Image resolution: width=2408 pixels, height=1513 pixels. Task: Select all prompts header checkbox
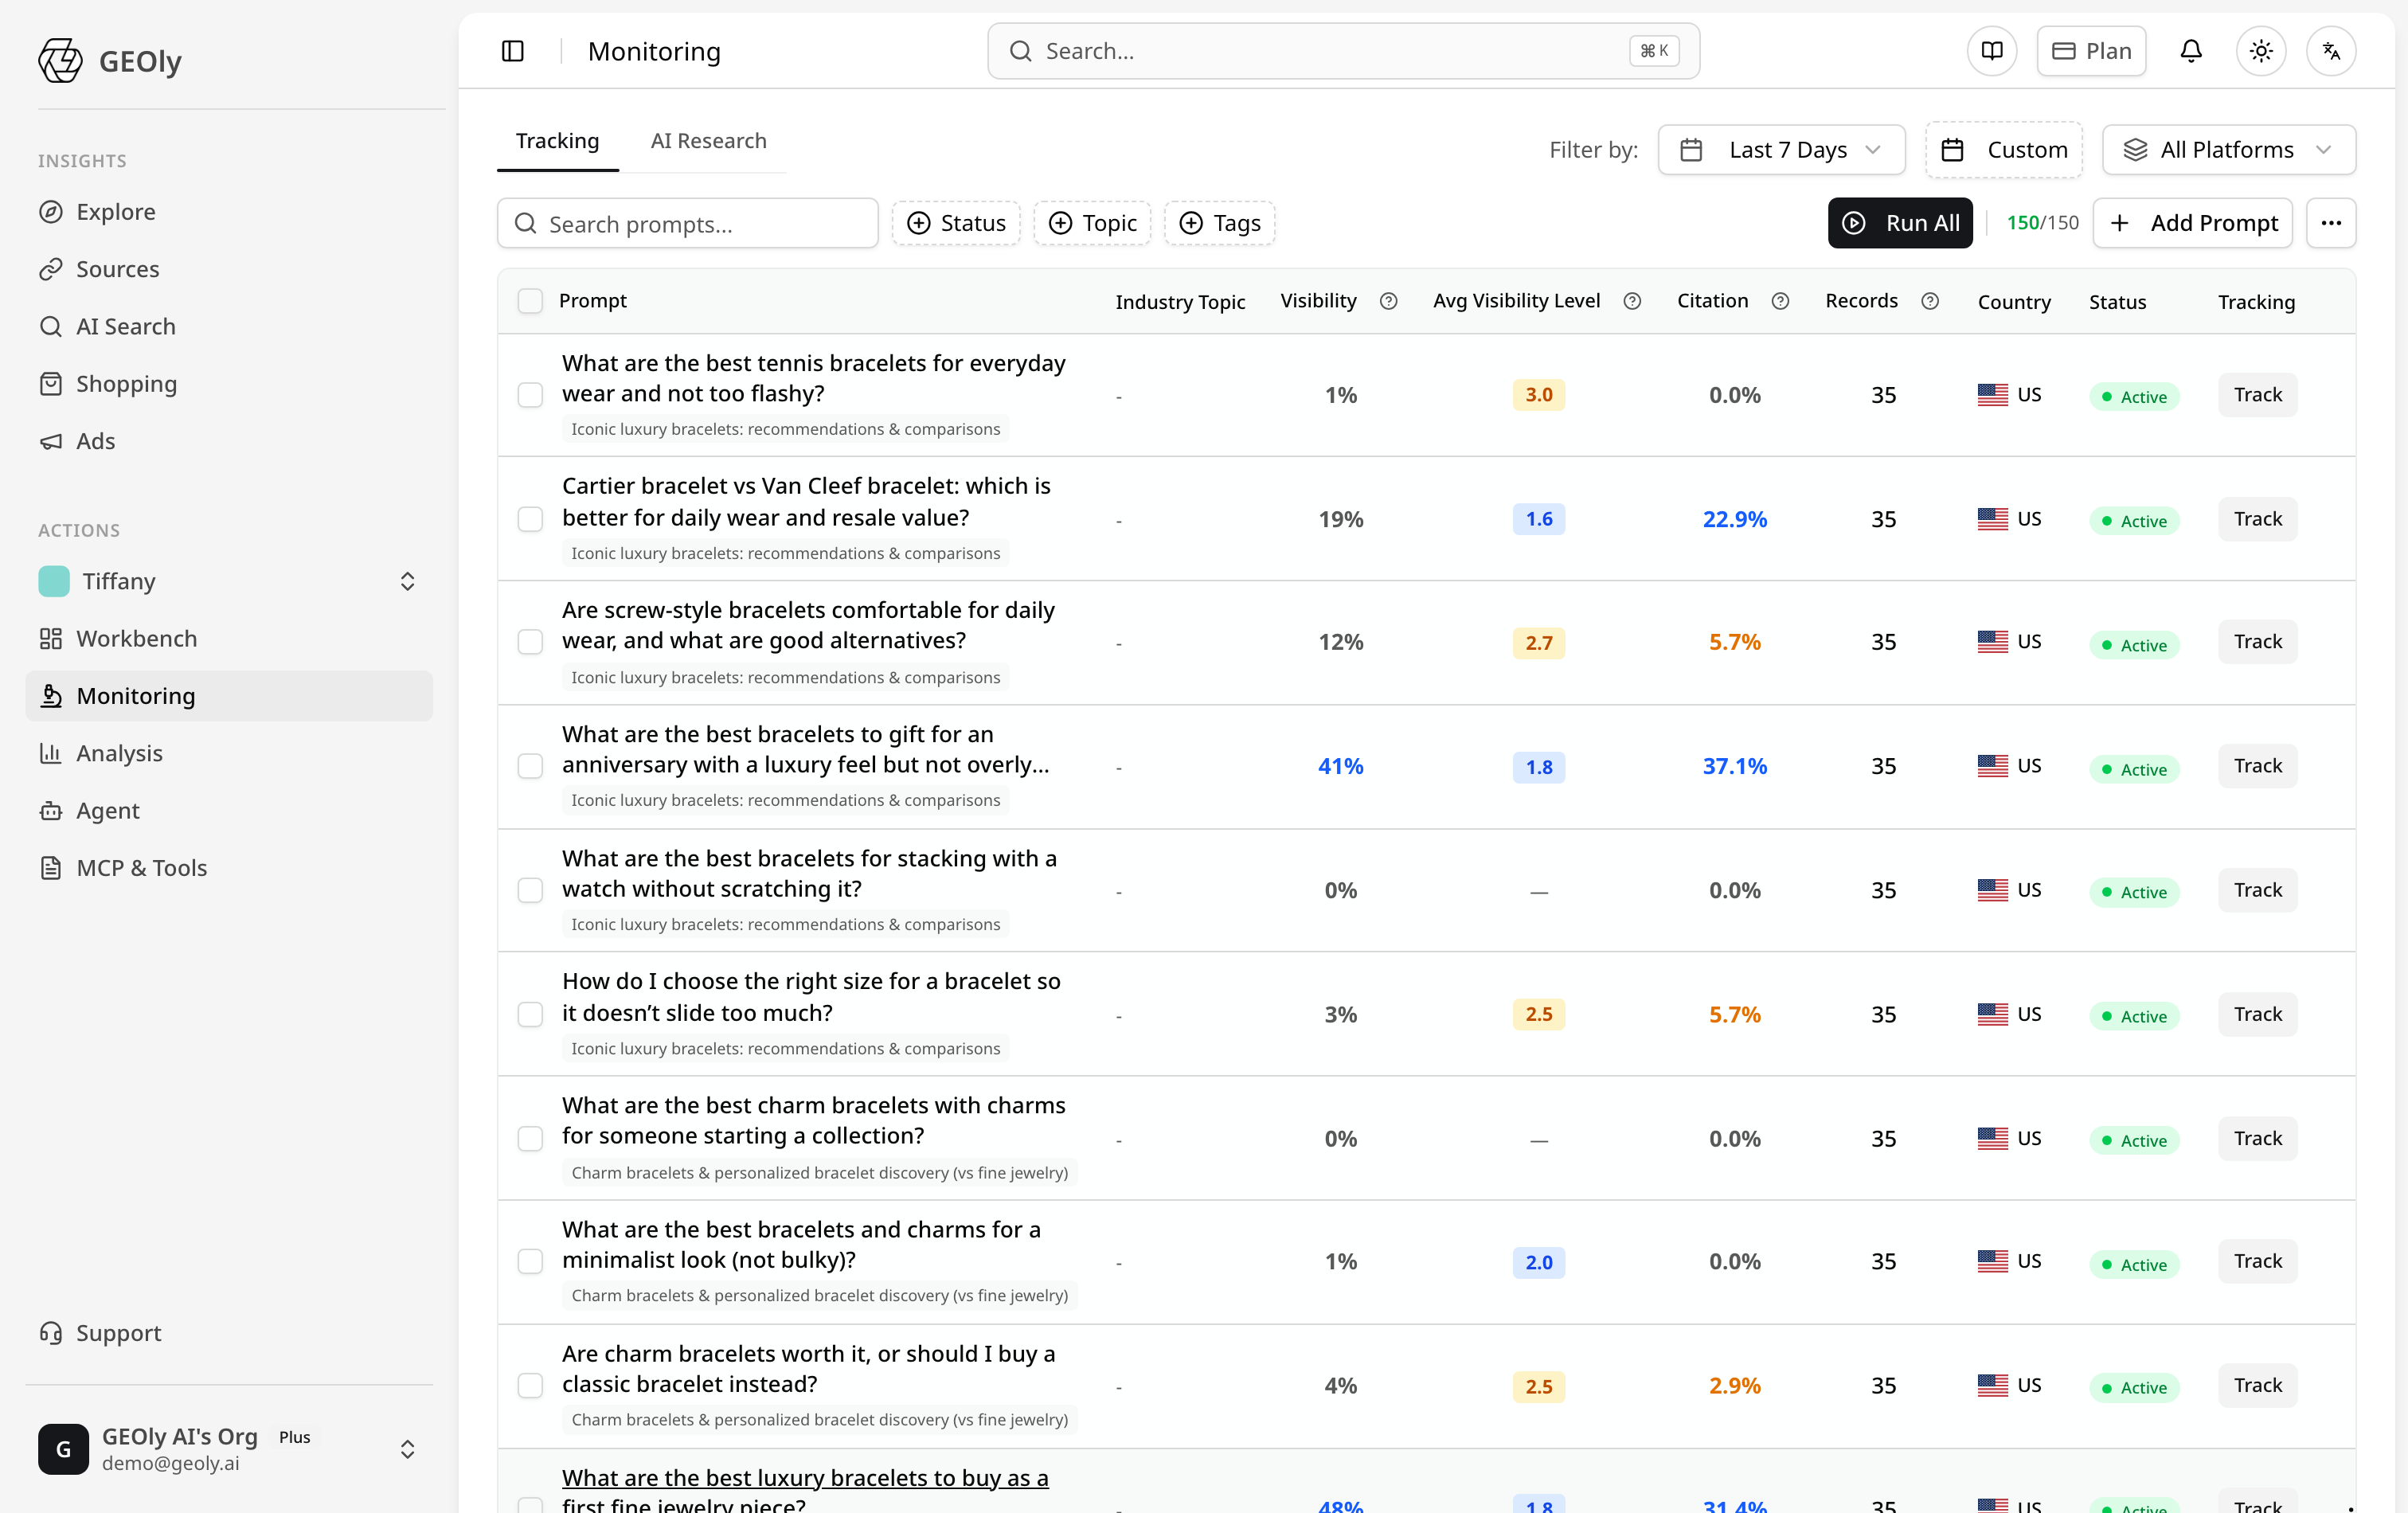tap(530, 301)
